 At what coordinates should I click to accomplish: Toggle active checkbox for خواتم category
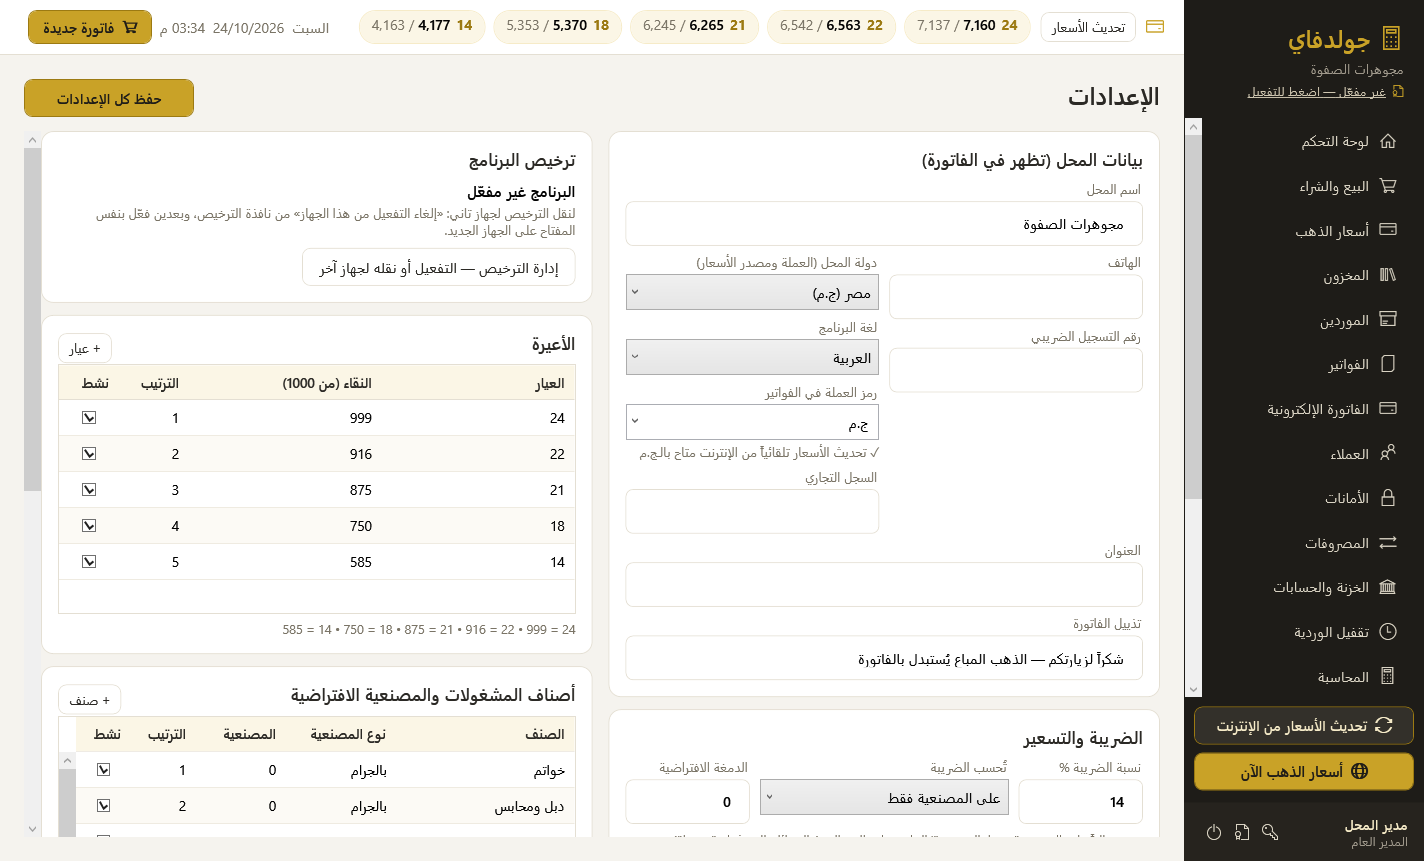104,770
